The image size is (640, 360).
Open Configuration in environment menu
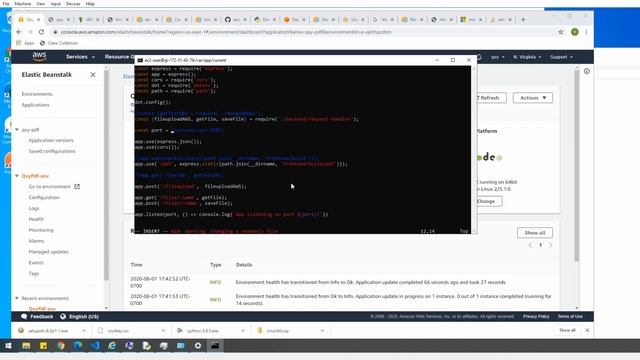(x=44, y=198)
